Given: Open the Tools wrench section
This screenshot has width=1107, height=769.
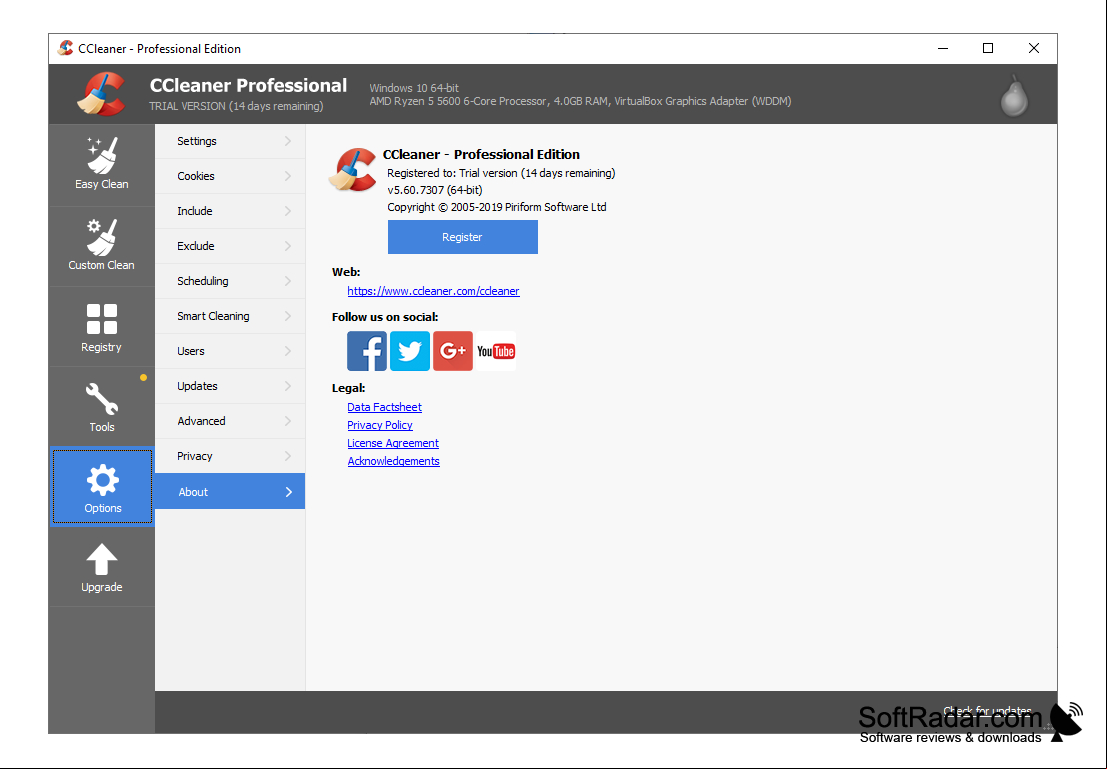Looking at the screenshot, I should (102, 407).
